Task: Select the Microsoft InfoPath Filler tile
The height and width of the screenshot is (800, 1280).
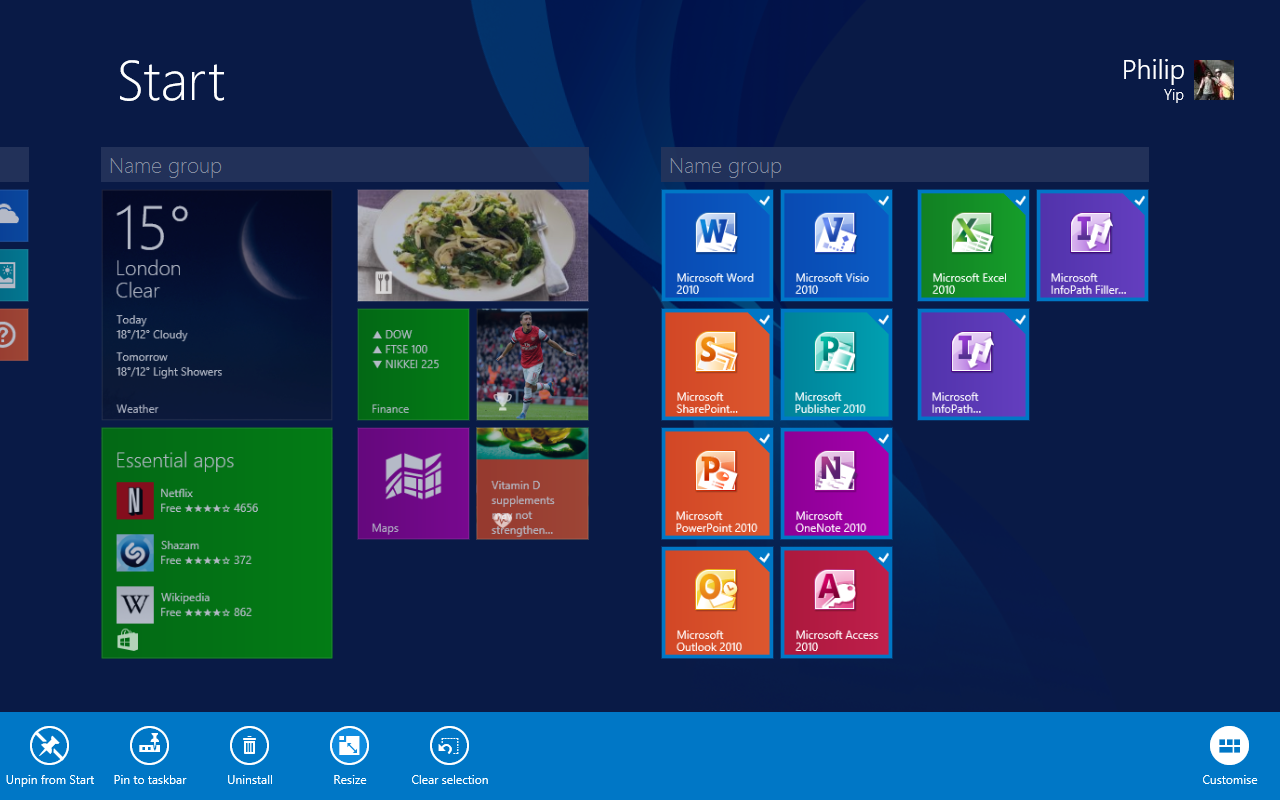Action: click(x=1092, y=245)
